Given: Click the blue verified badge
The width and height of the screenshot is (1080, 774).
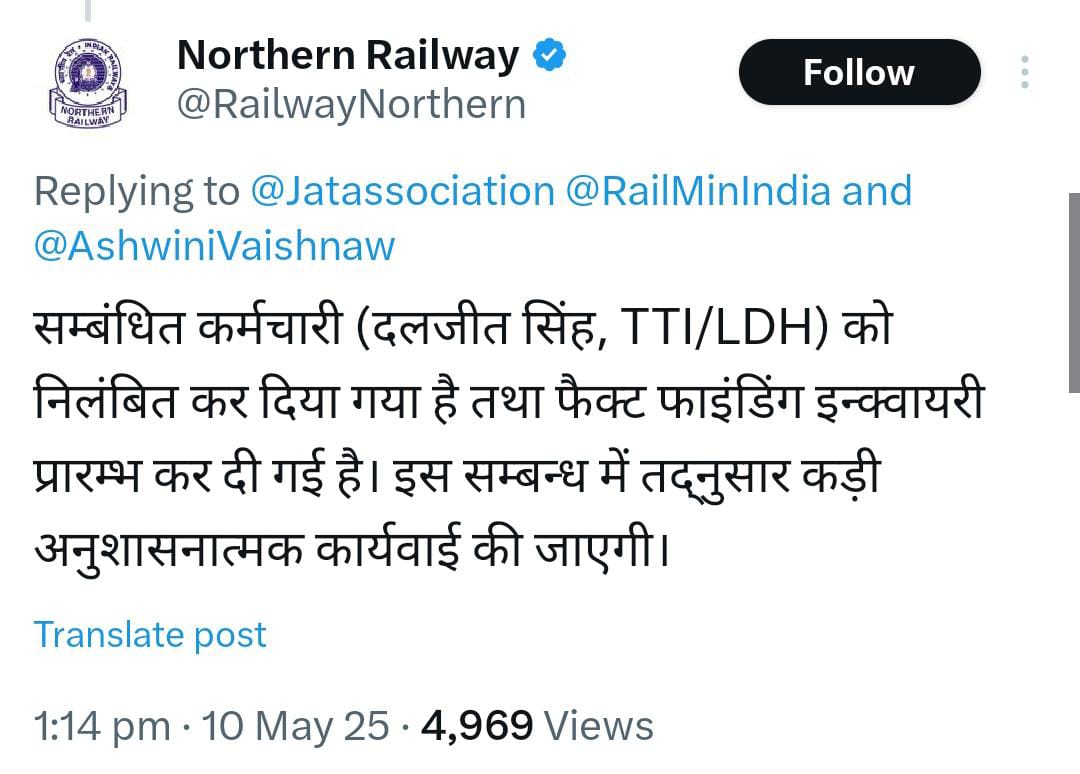Looking at the screenshot, I should (550, 55).
